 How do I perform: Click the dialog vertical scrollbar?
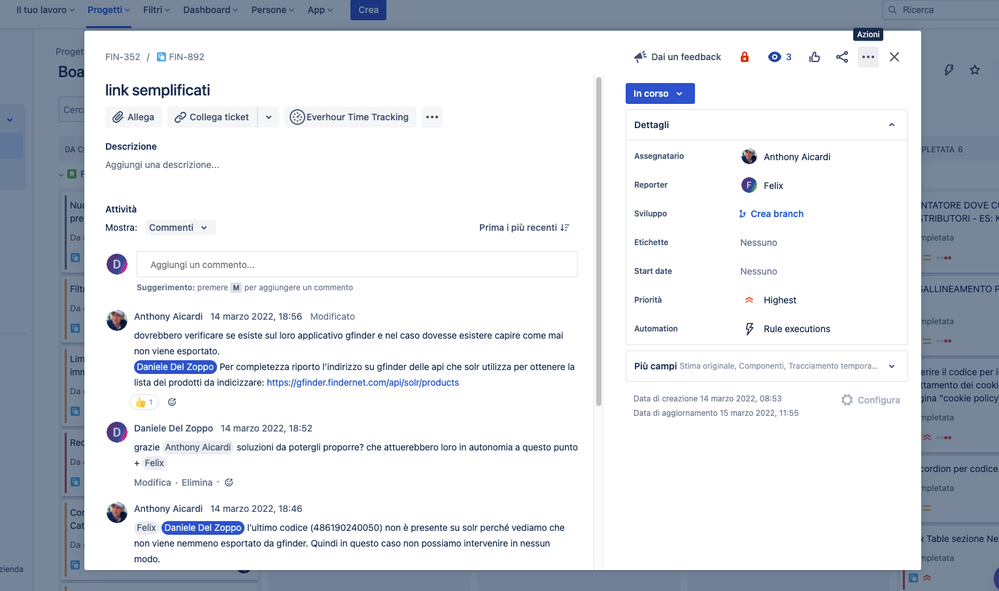click(x=598, y=242)
